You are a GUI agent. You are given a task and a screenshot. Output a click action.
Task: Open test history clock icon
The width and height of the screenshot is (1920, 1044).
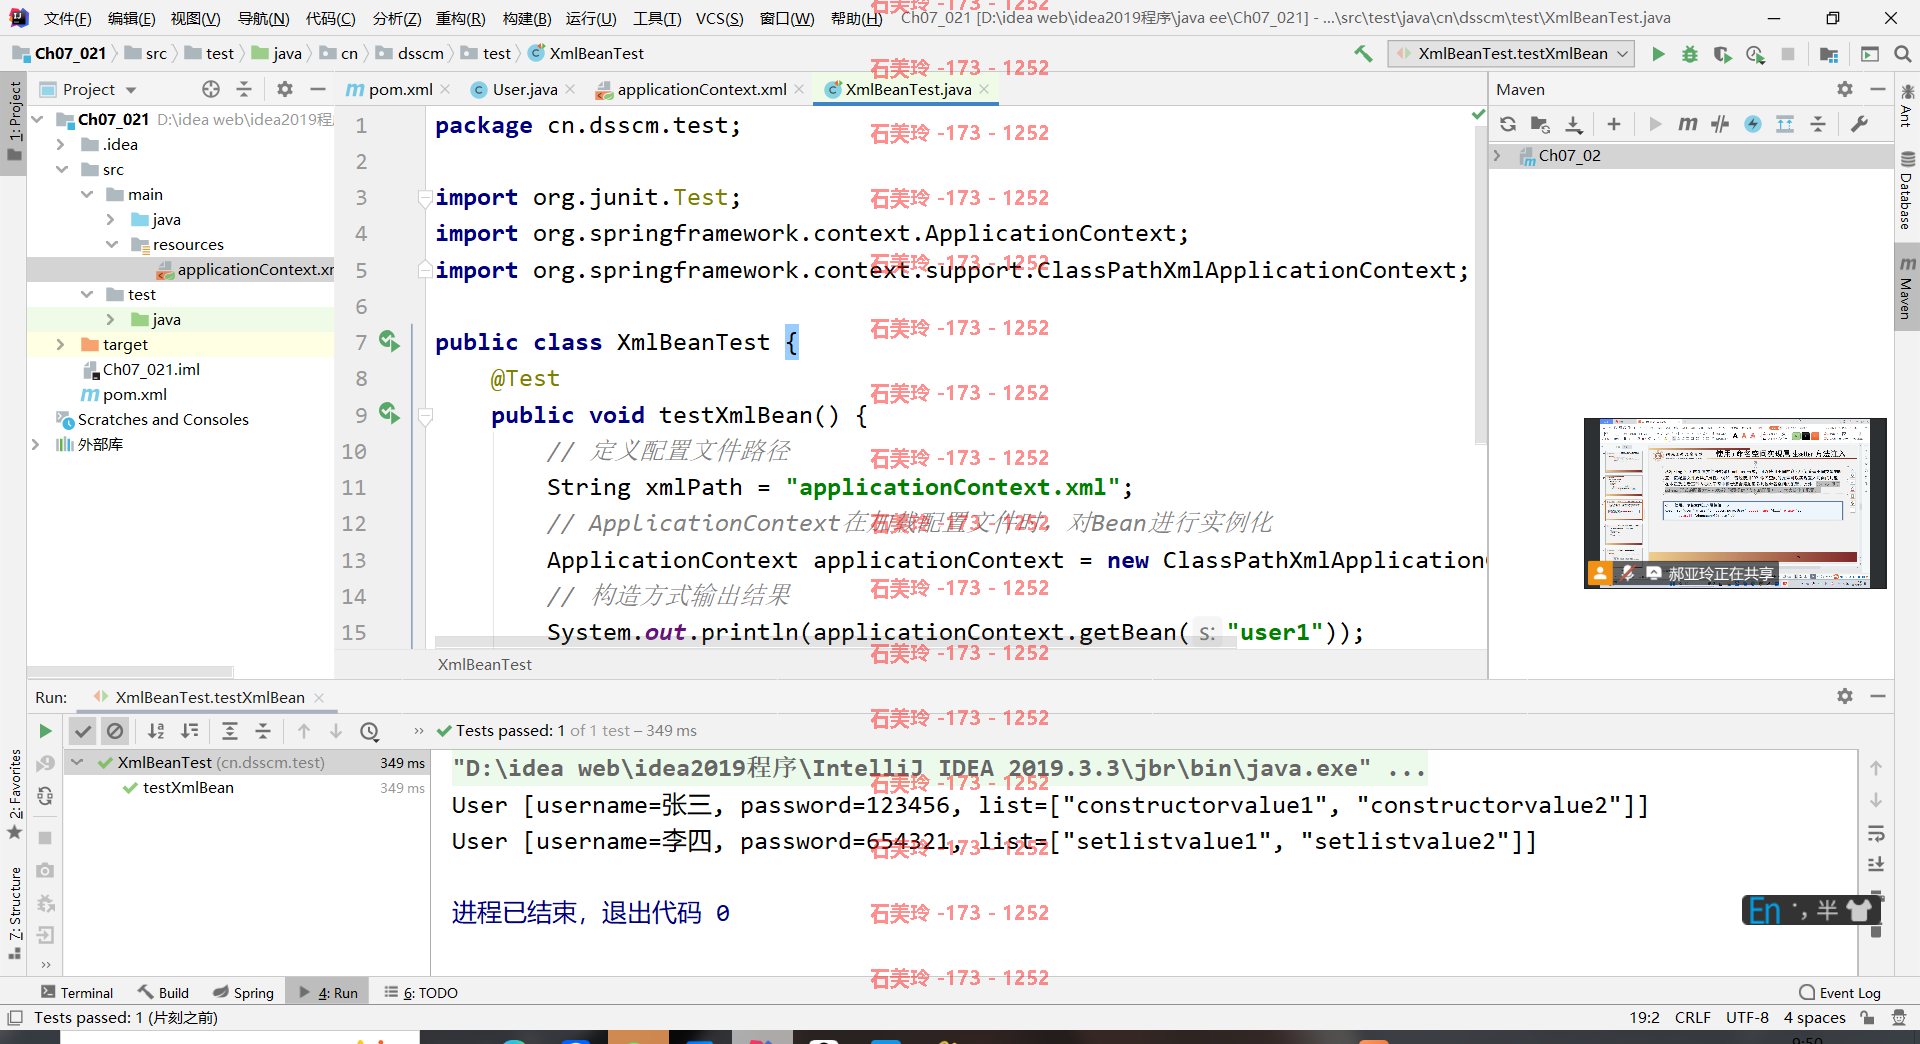click(369, 731)
